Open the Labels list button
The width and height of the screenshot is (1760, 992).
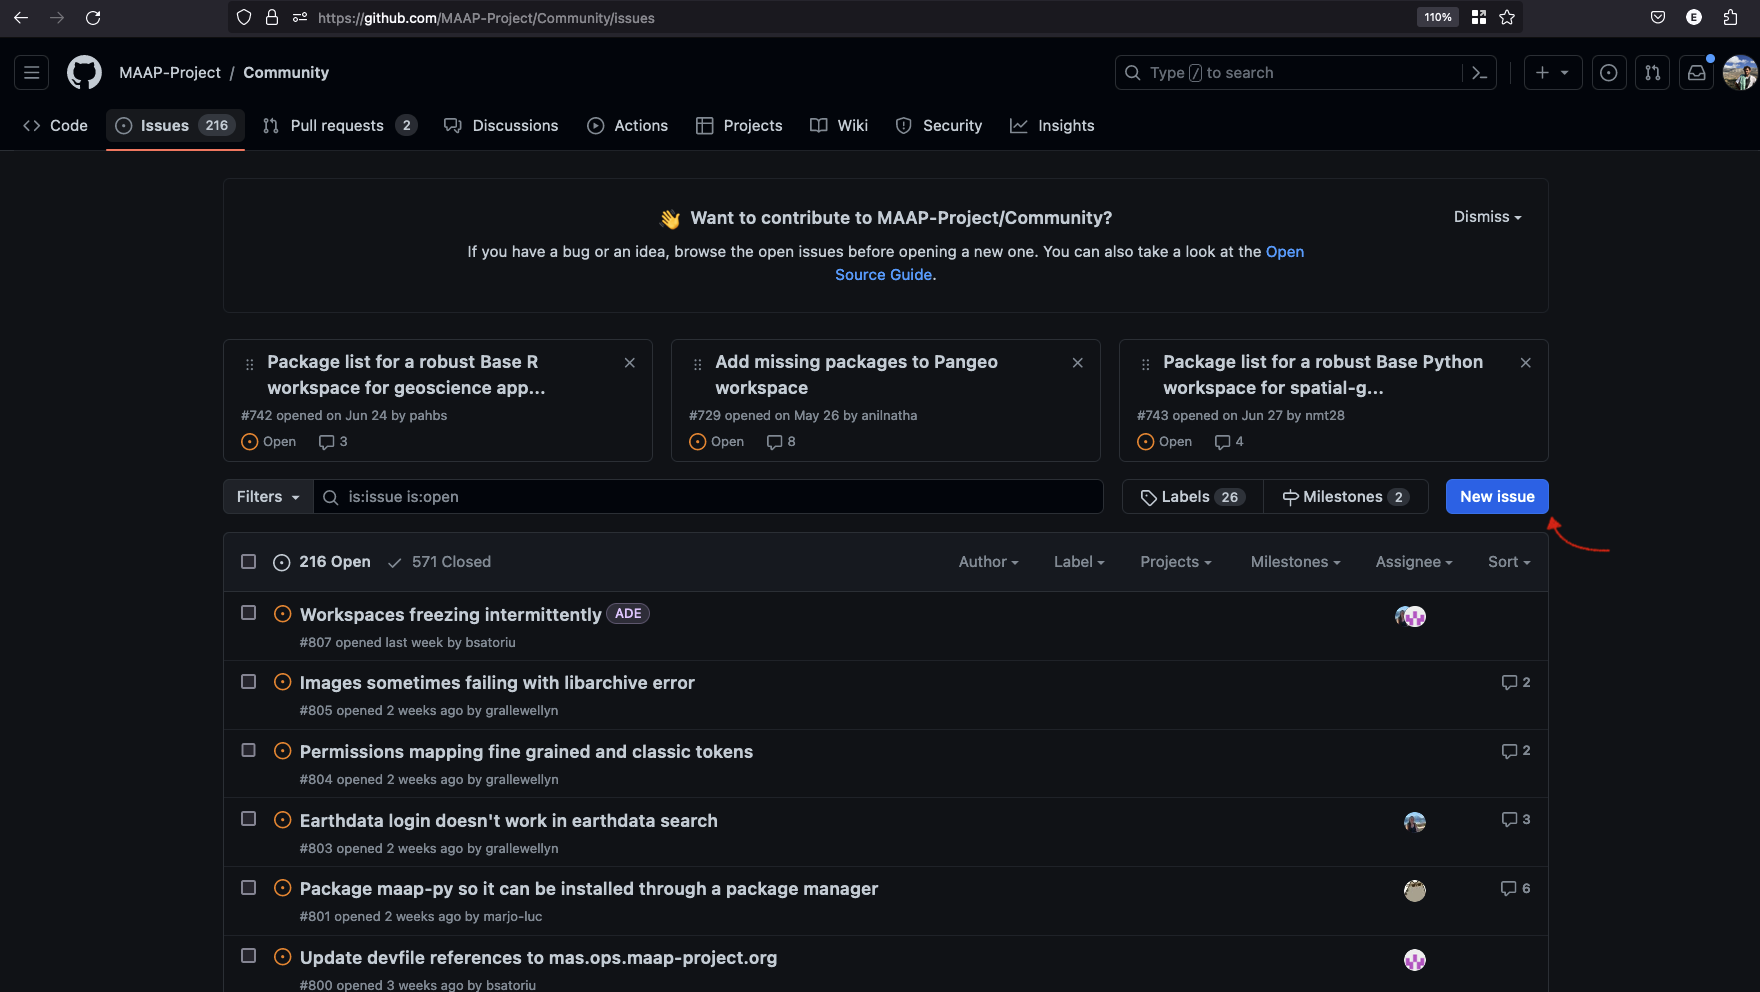pos(1193,497)
